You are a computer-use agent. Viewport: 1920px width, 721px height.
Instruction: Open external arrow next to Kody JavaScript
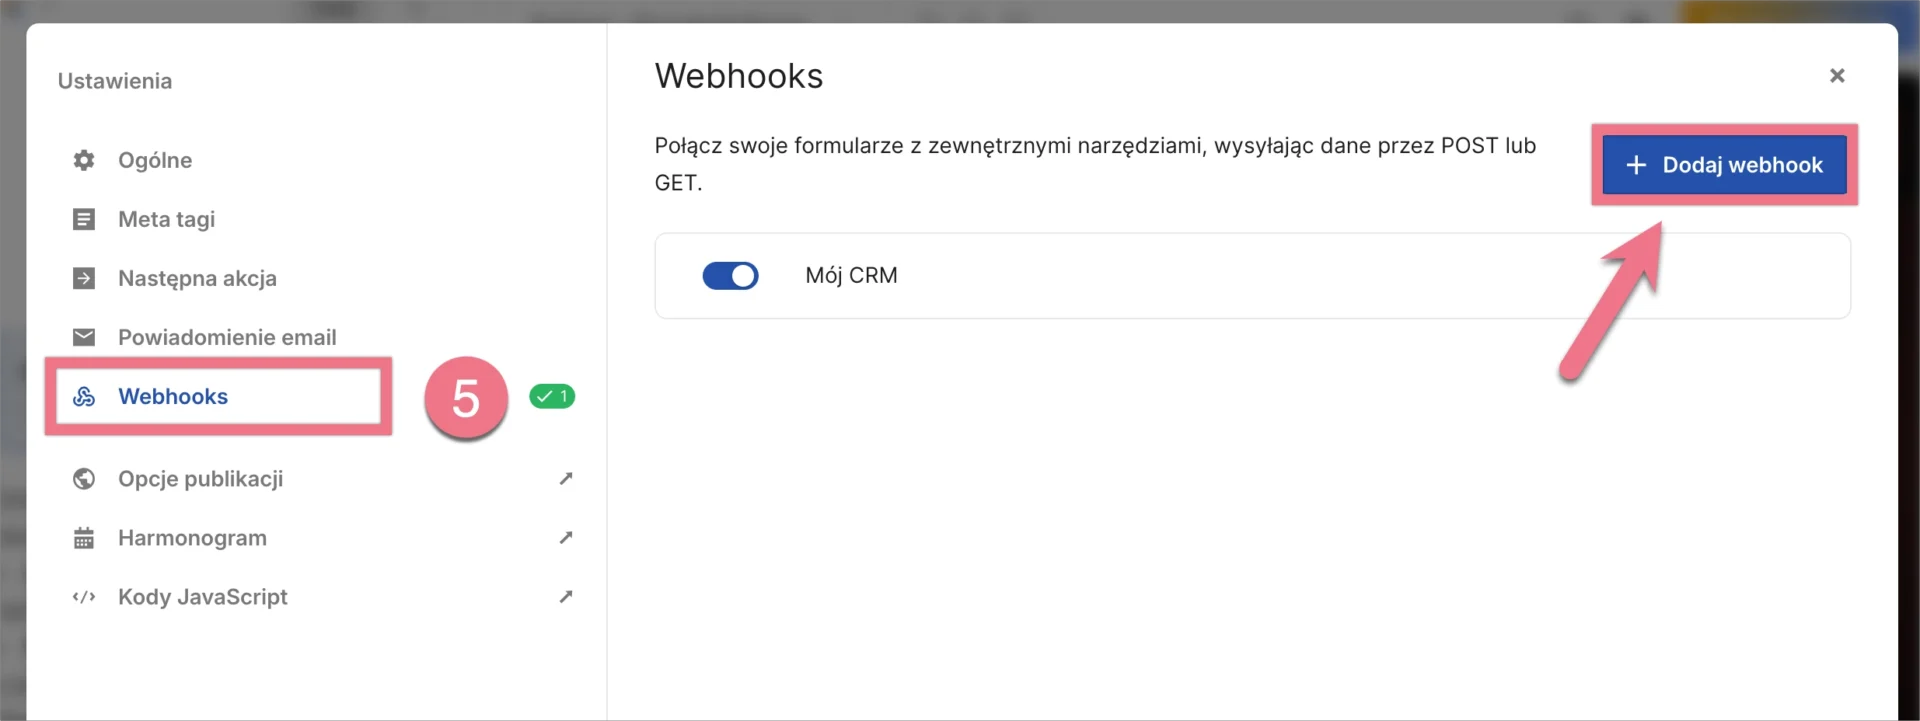tap(566, 597)
